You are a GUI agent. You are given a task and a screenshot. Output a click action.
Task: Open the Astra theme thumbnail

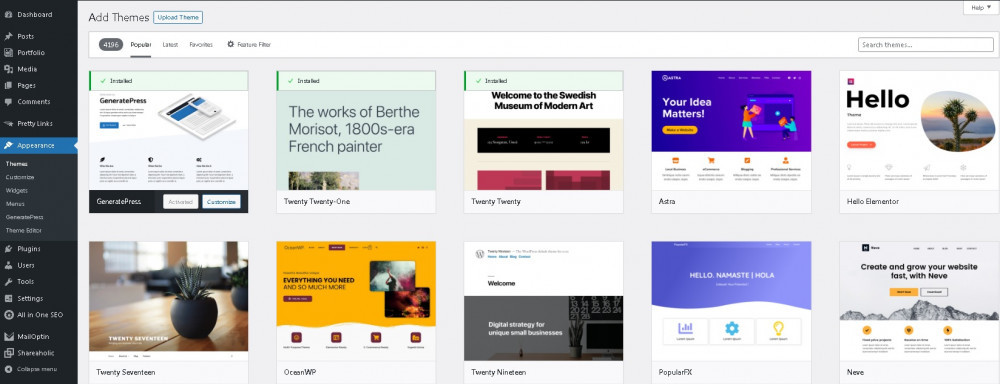731,130
